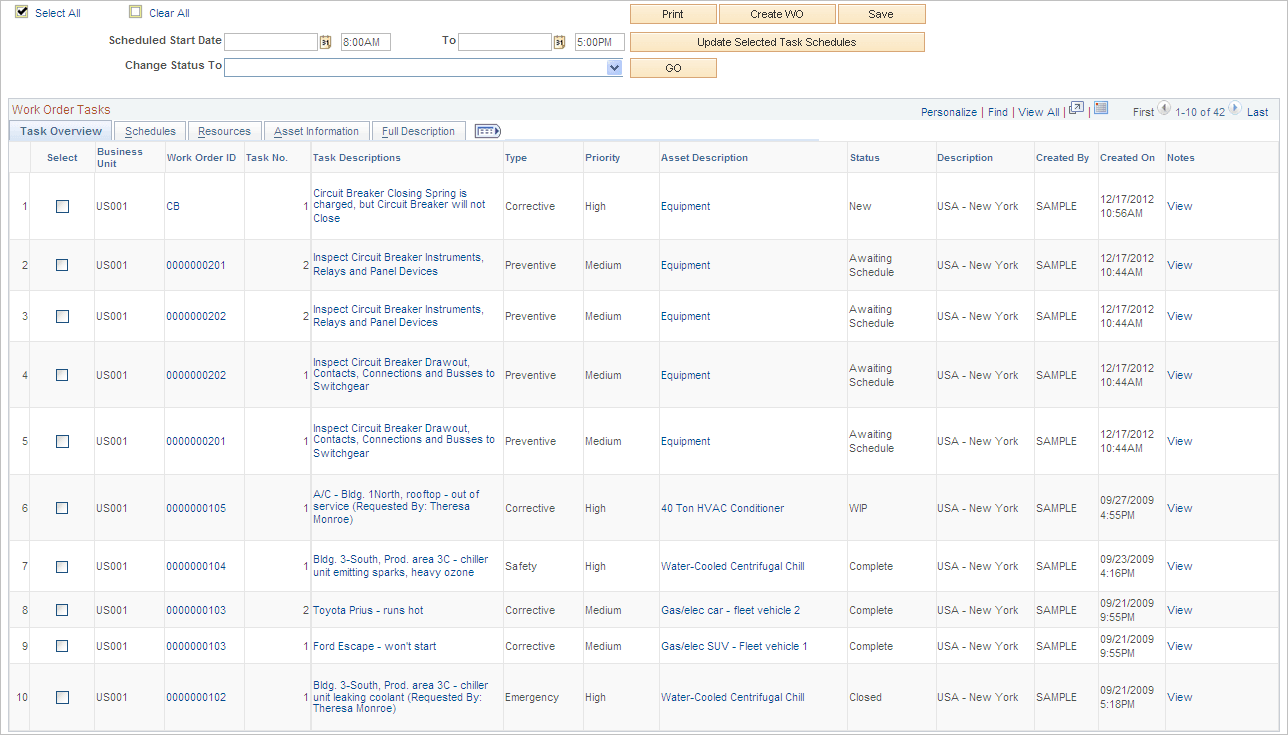Uncheck the Select All checkbox
This screenshot has height=735, width=1288.
[x=20, y=13]
